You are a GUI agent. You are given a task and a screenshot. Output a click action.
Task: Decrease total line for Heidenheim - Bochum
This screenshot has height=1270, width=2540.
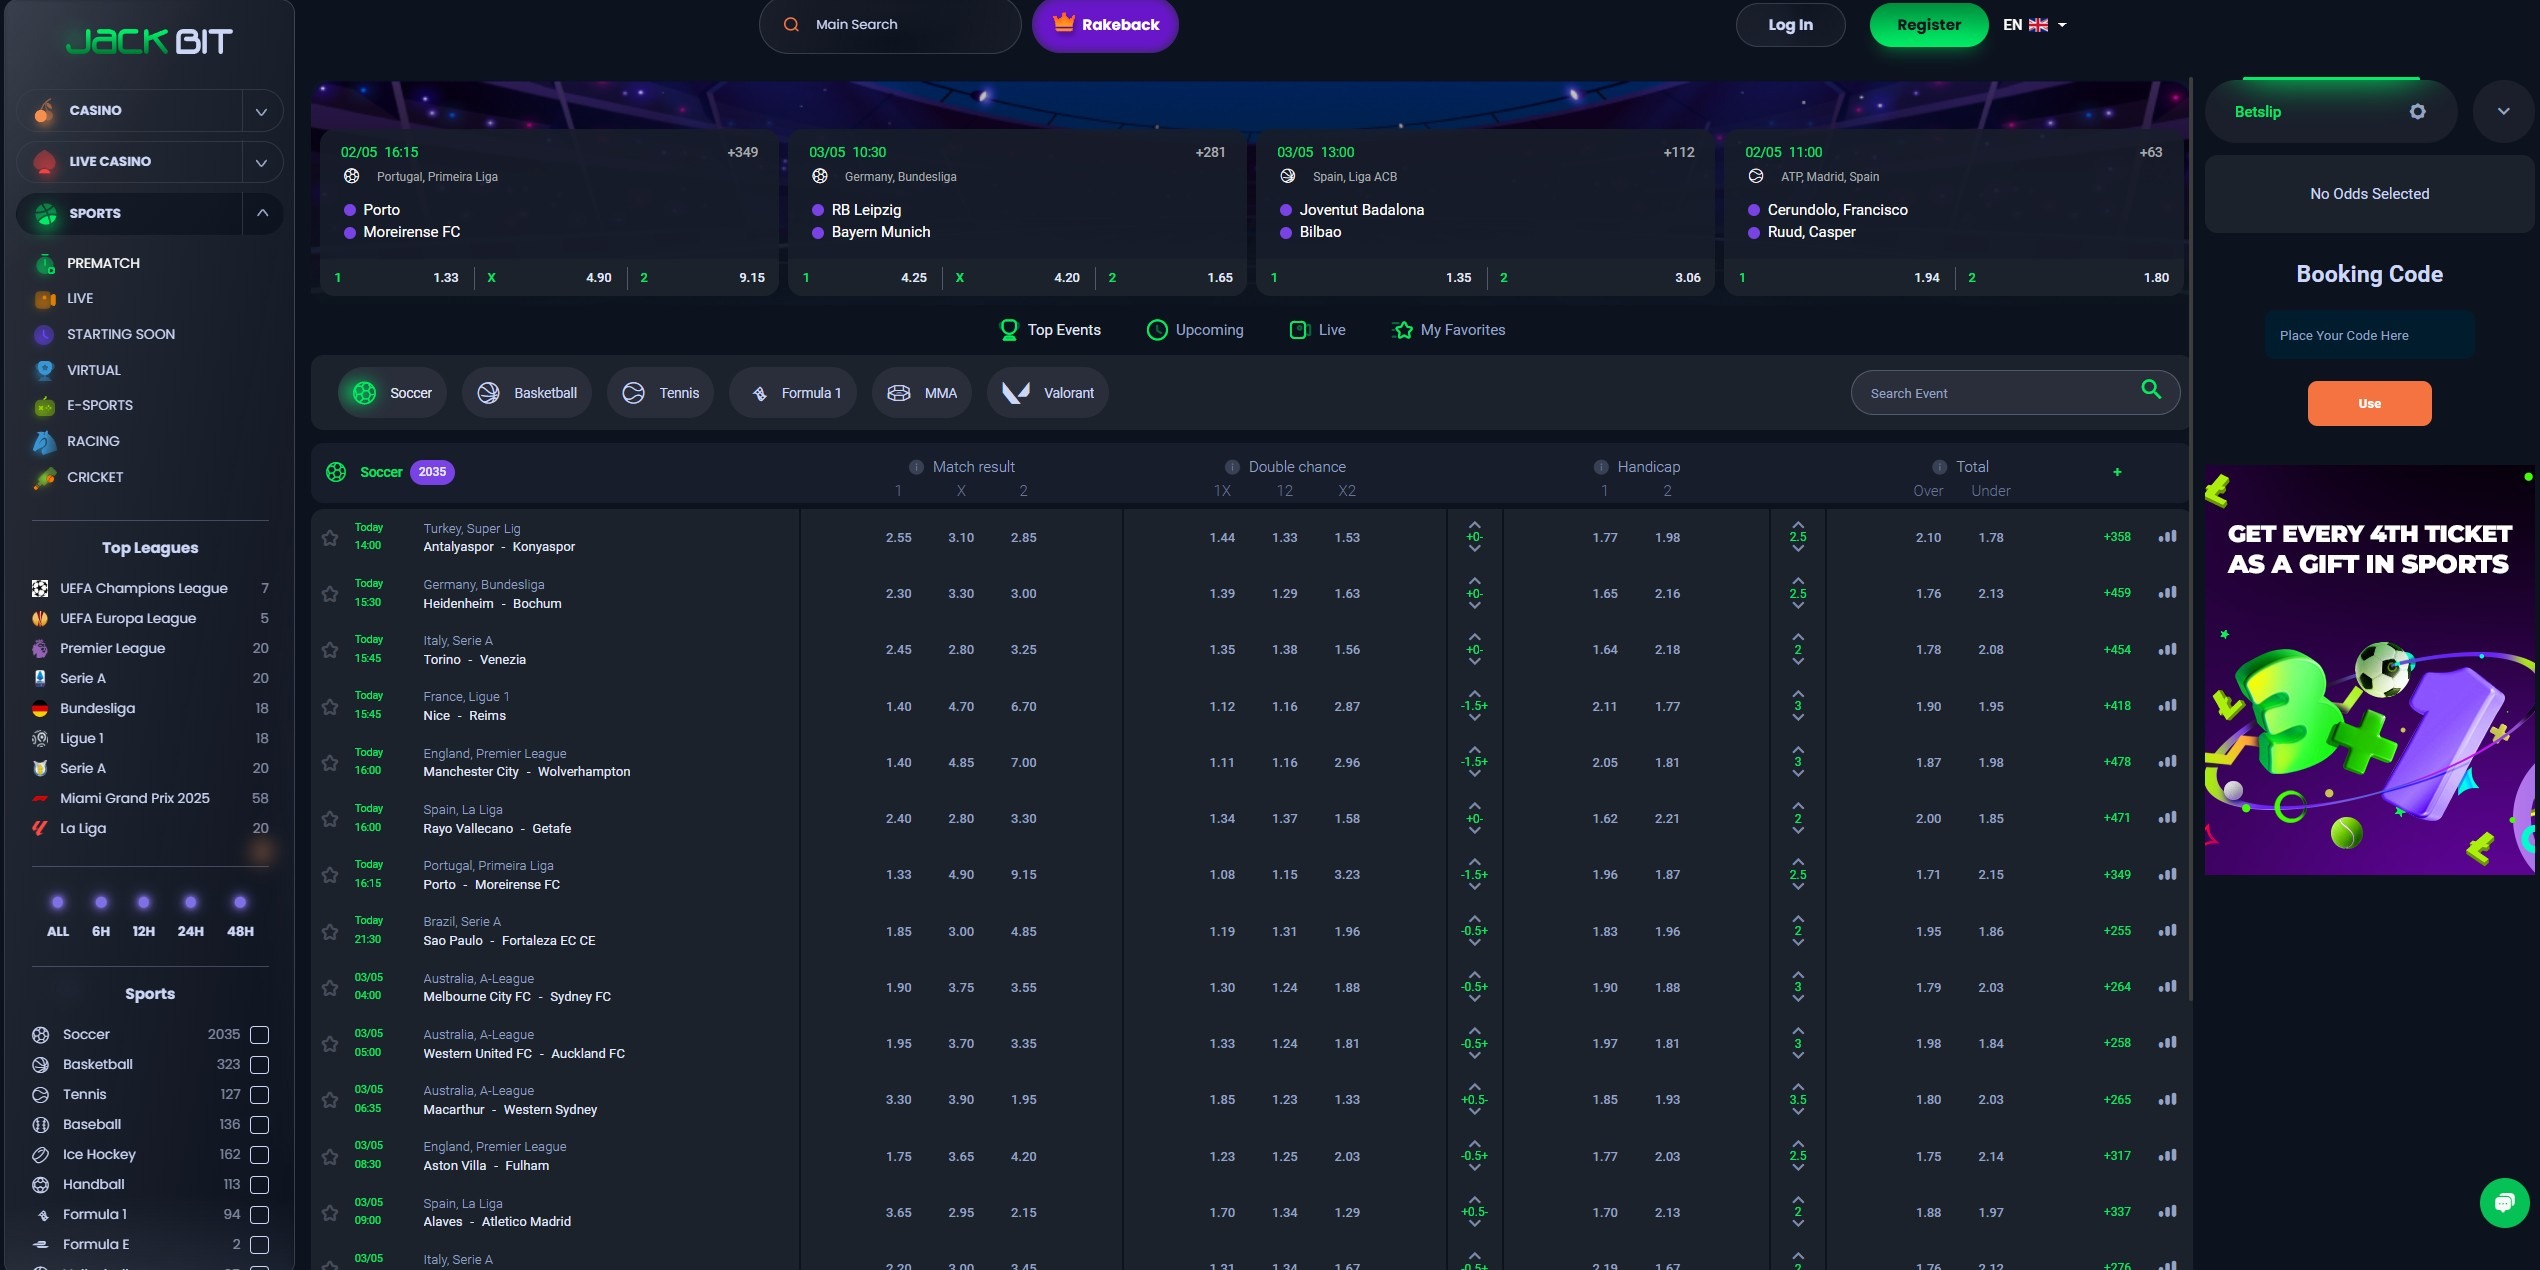click(x=1798, y=606)
